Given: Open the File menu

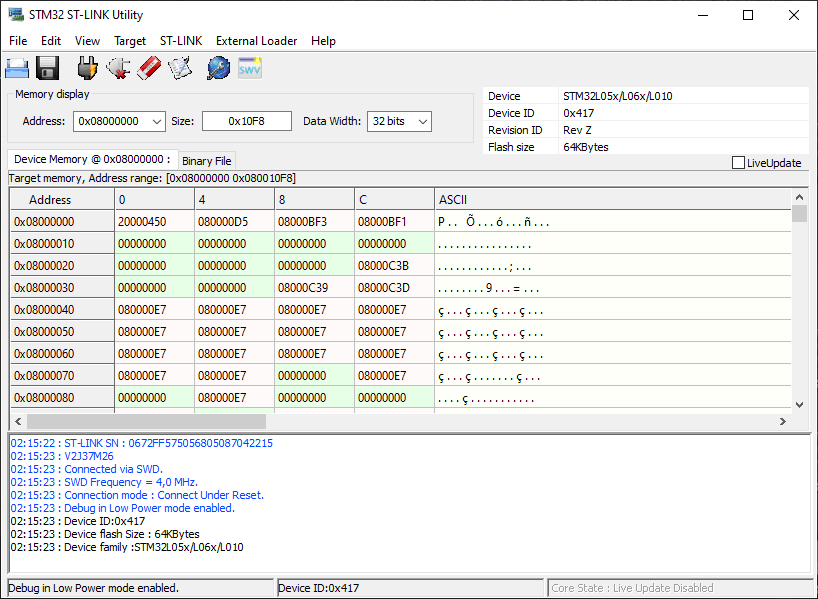Looking at the screenshot, I should [x=18, y=41].
